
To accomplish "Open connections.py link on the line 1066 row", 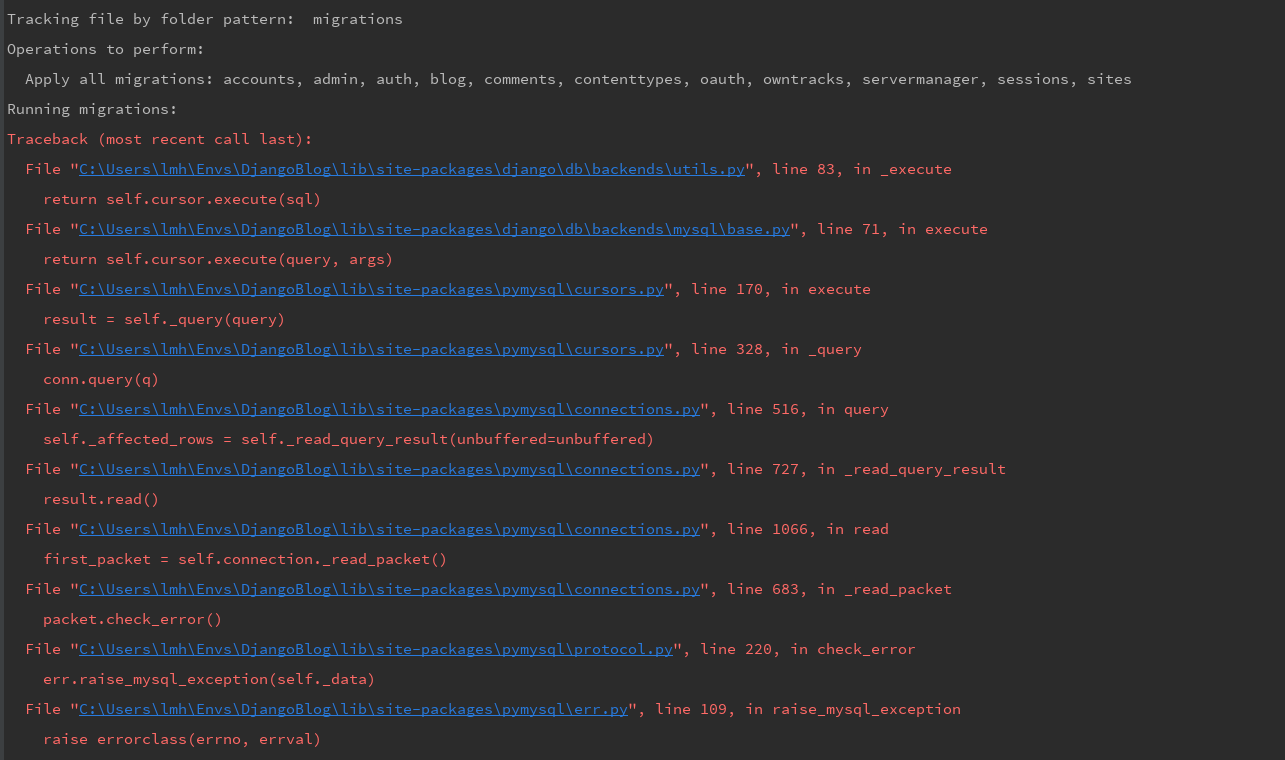I will coord(390,529).
